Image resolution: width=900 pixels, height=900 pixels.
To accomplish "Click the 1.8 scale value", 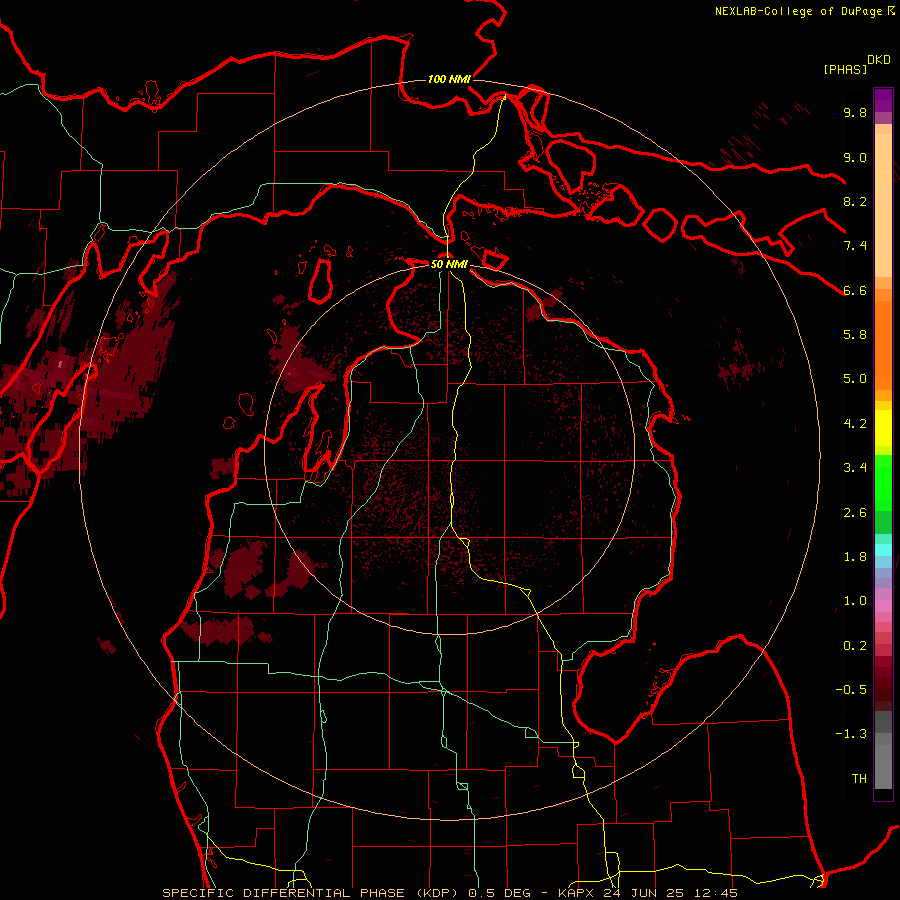I will [x=855, y=557].
